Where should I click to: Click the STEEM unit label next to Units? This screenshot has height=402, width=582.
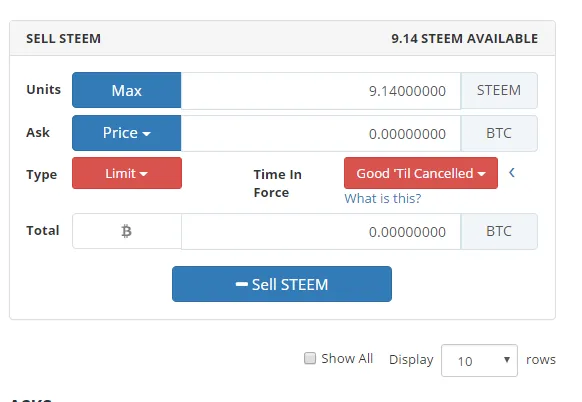coord(499,91)
